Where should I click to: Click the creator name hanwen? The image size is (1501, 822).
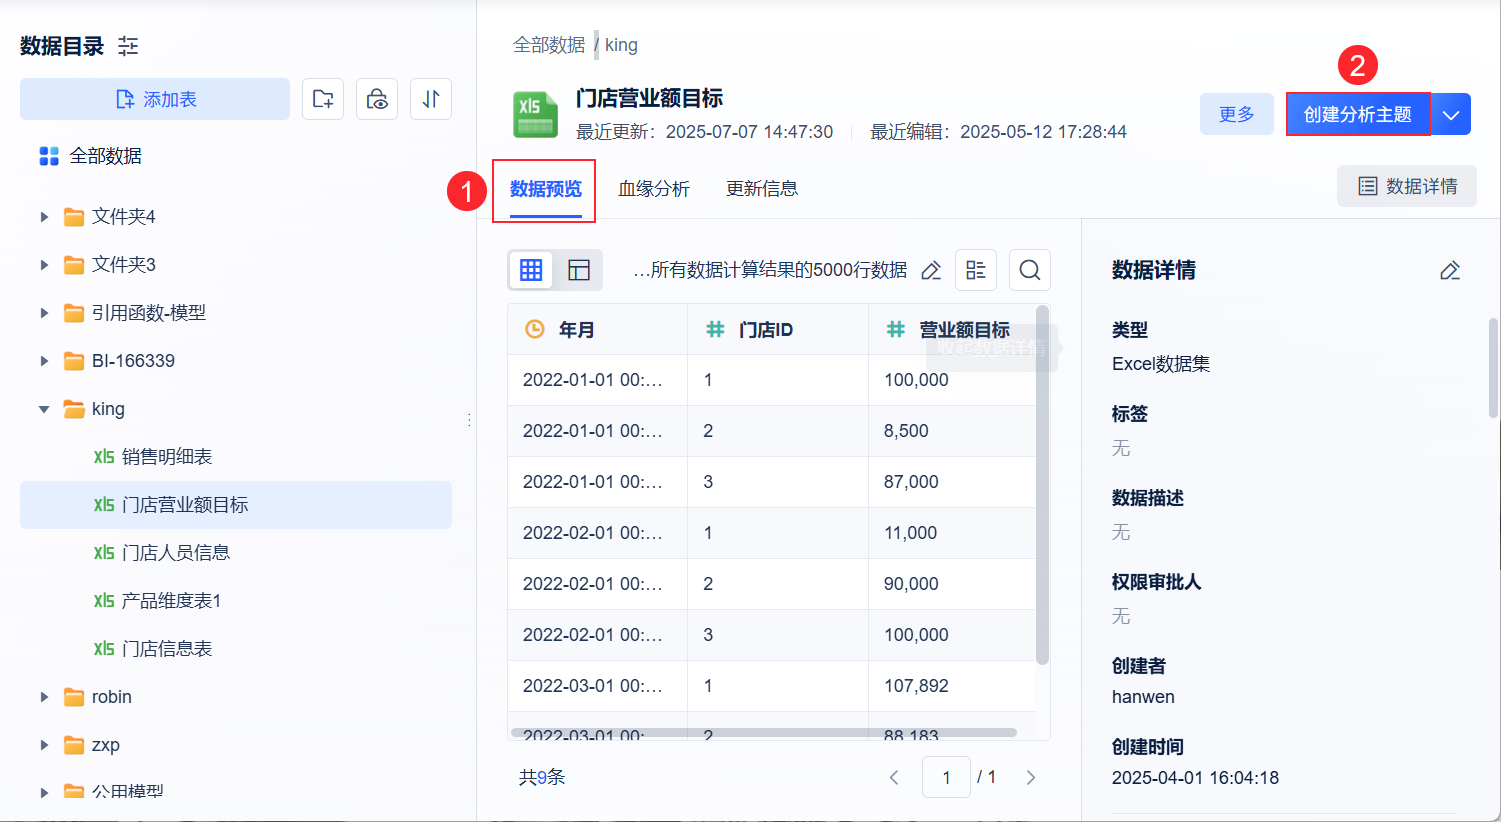pos(1143,697)
